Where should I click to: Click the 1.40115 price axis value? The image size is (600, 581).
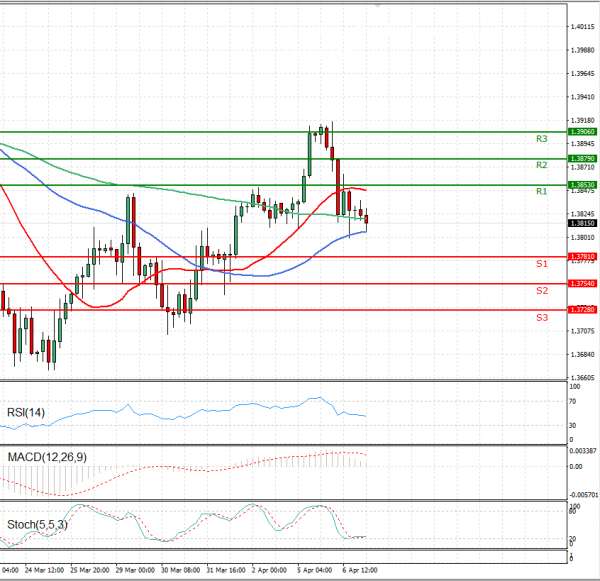coord(582,27)
